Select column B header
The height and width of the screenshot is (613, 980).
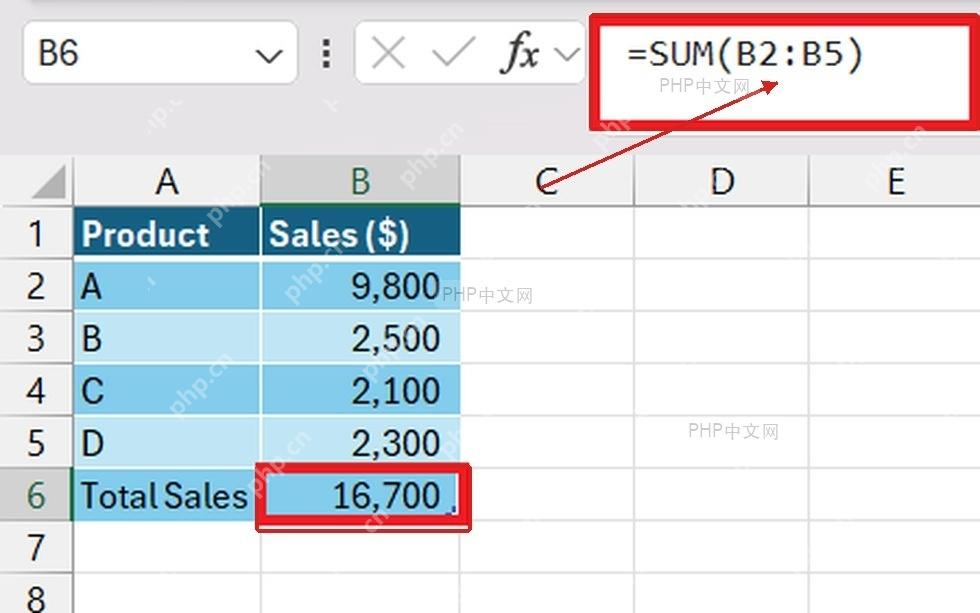tap(360, 181)
